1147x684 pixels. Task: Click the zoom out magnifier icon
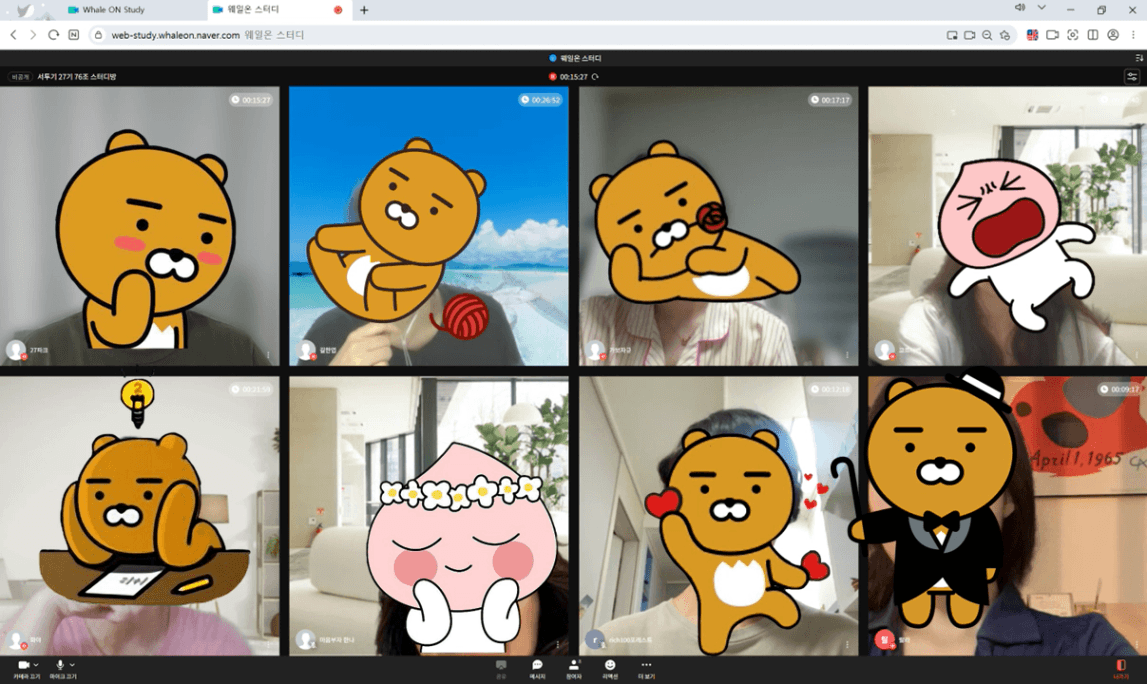point(987,34)
